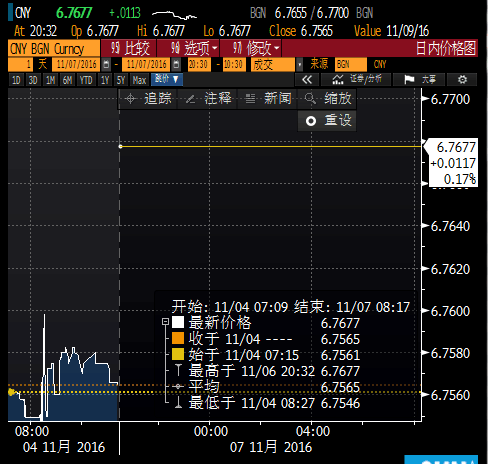Open the start date calendar picker icon

pos(106,64)
